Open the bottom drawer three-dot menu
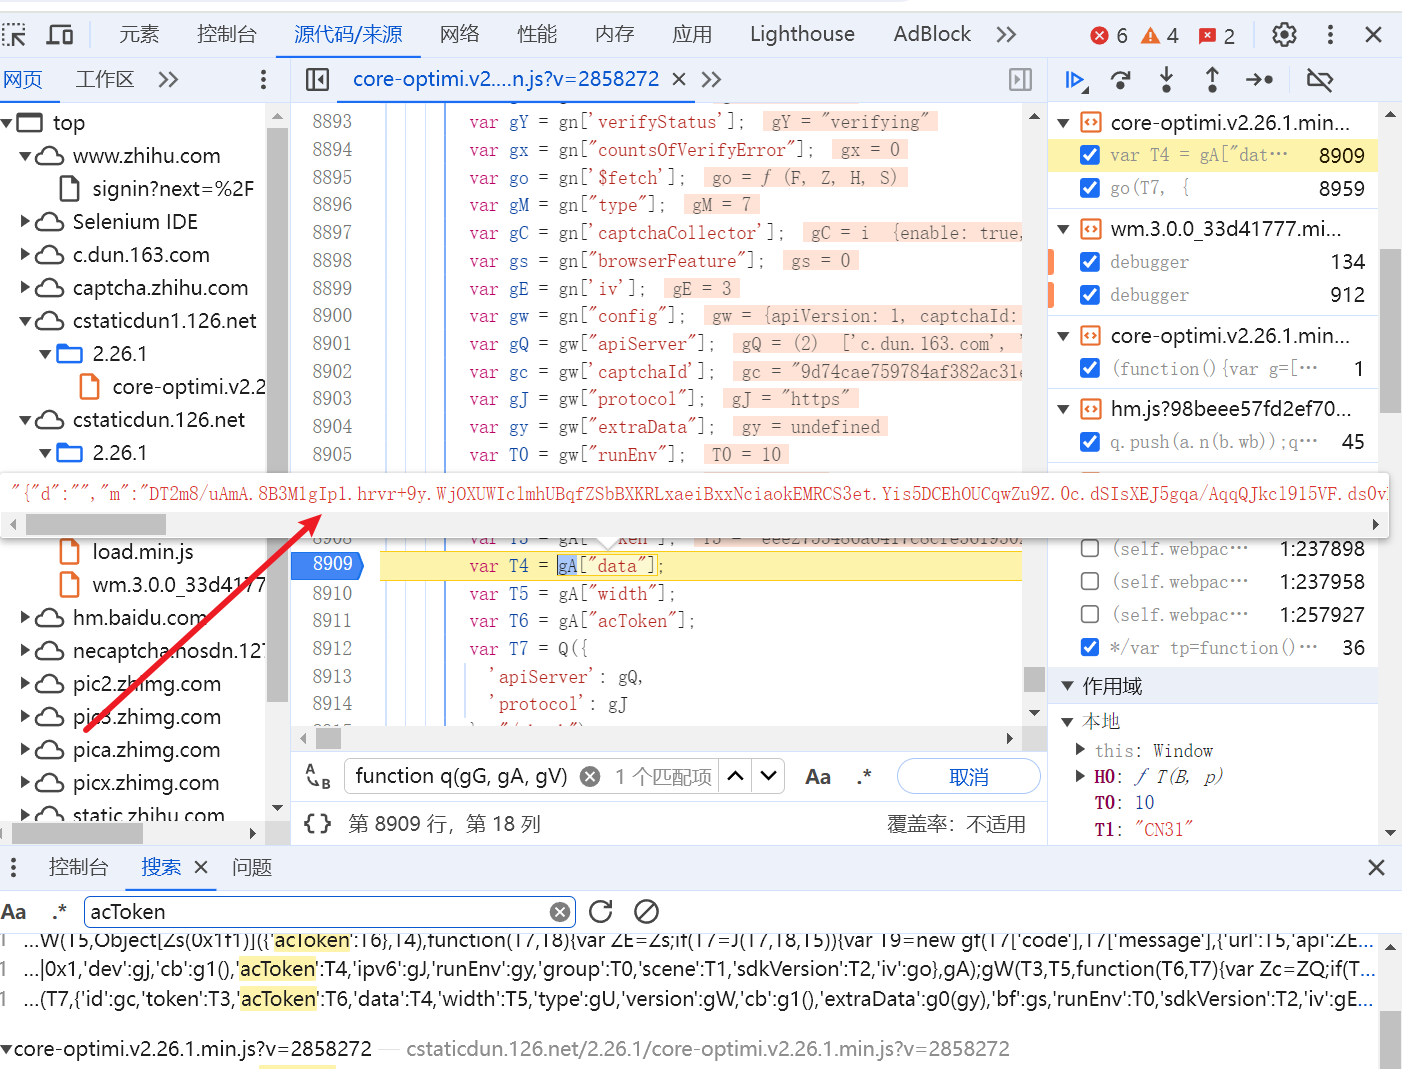Image resolution: width=1402 pixels, height=1069 pixels. click(x=13, y=867)
